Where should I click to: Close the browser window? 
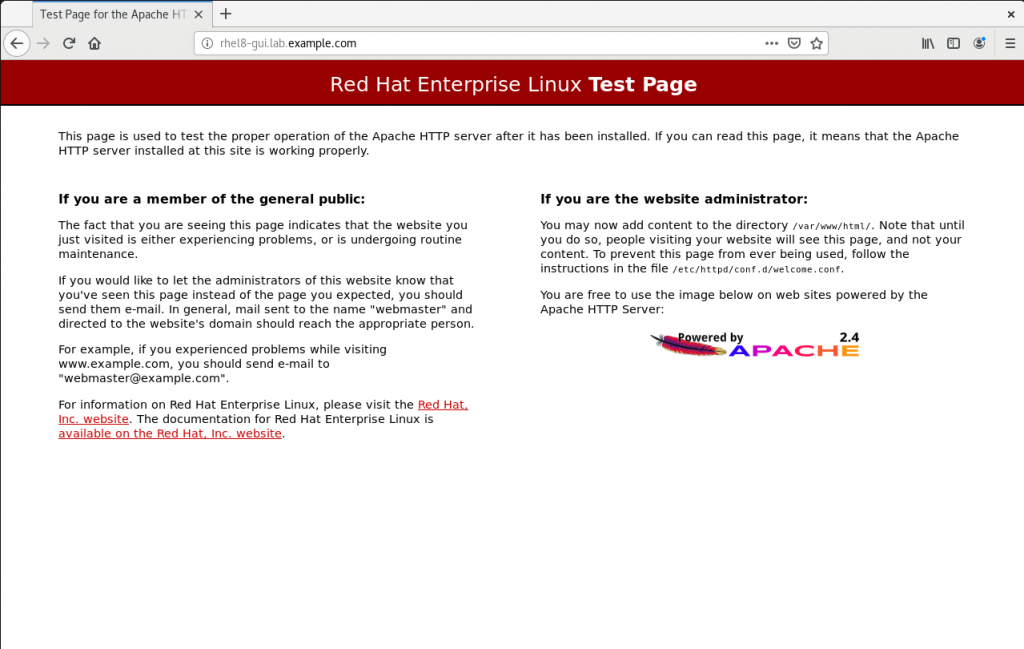pyautogui.click(x=1011, y=14)
